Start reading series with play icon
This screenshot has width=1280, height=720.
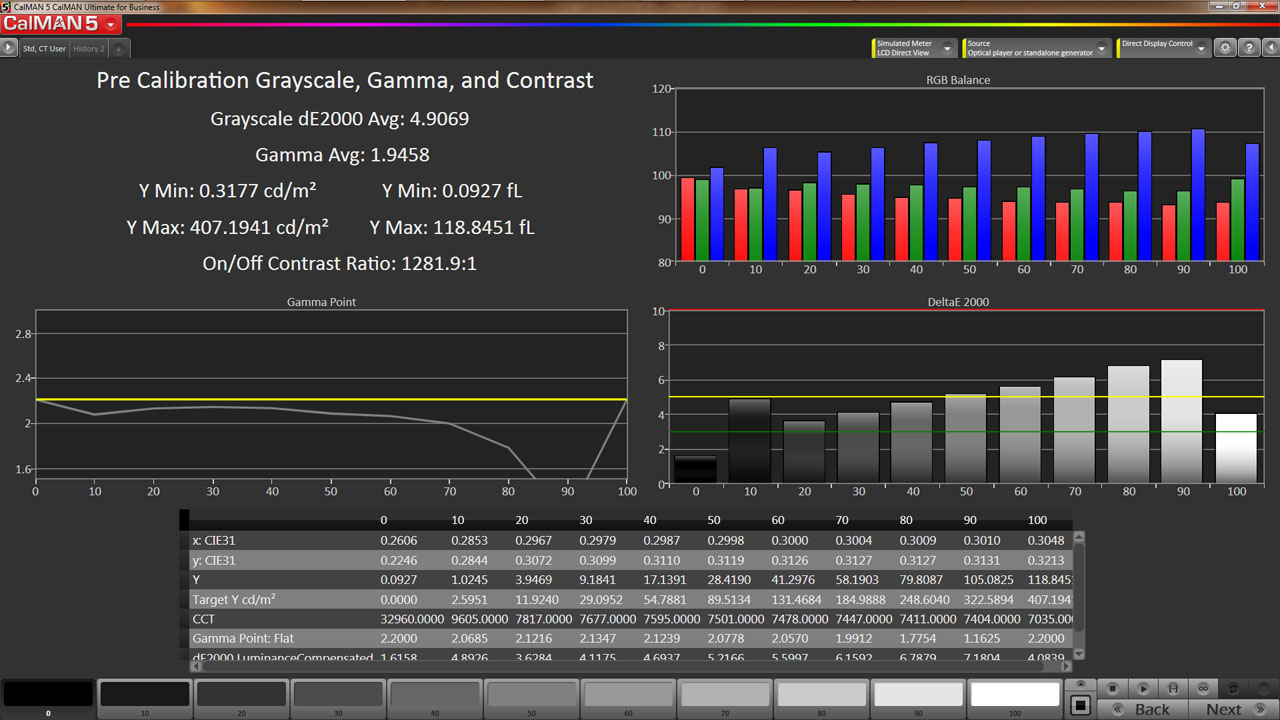(x=1143, y=688)
